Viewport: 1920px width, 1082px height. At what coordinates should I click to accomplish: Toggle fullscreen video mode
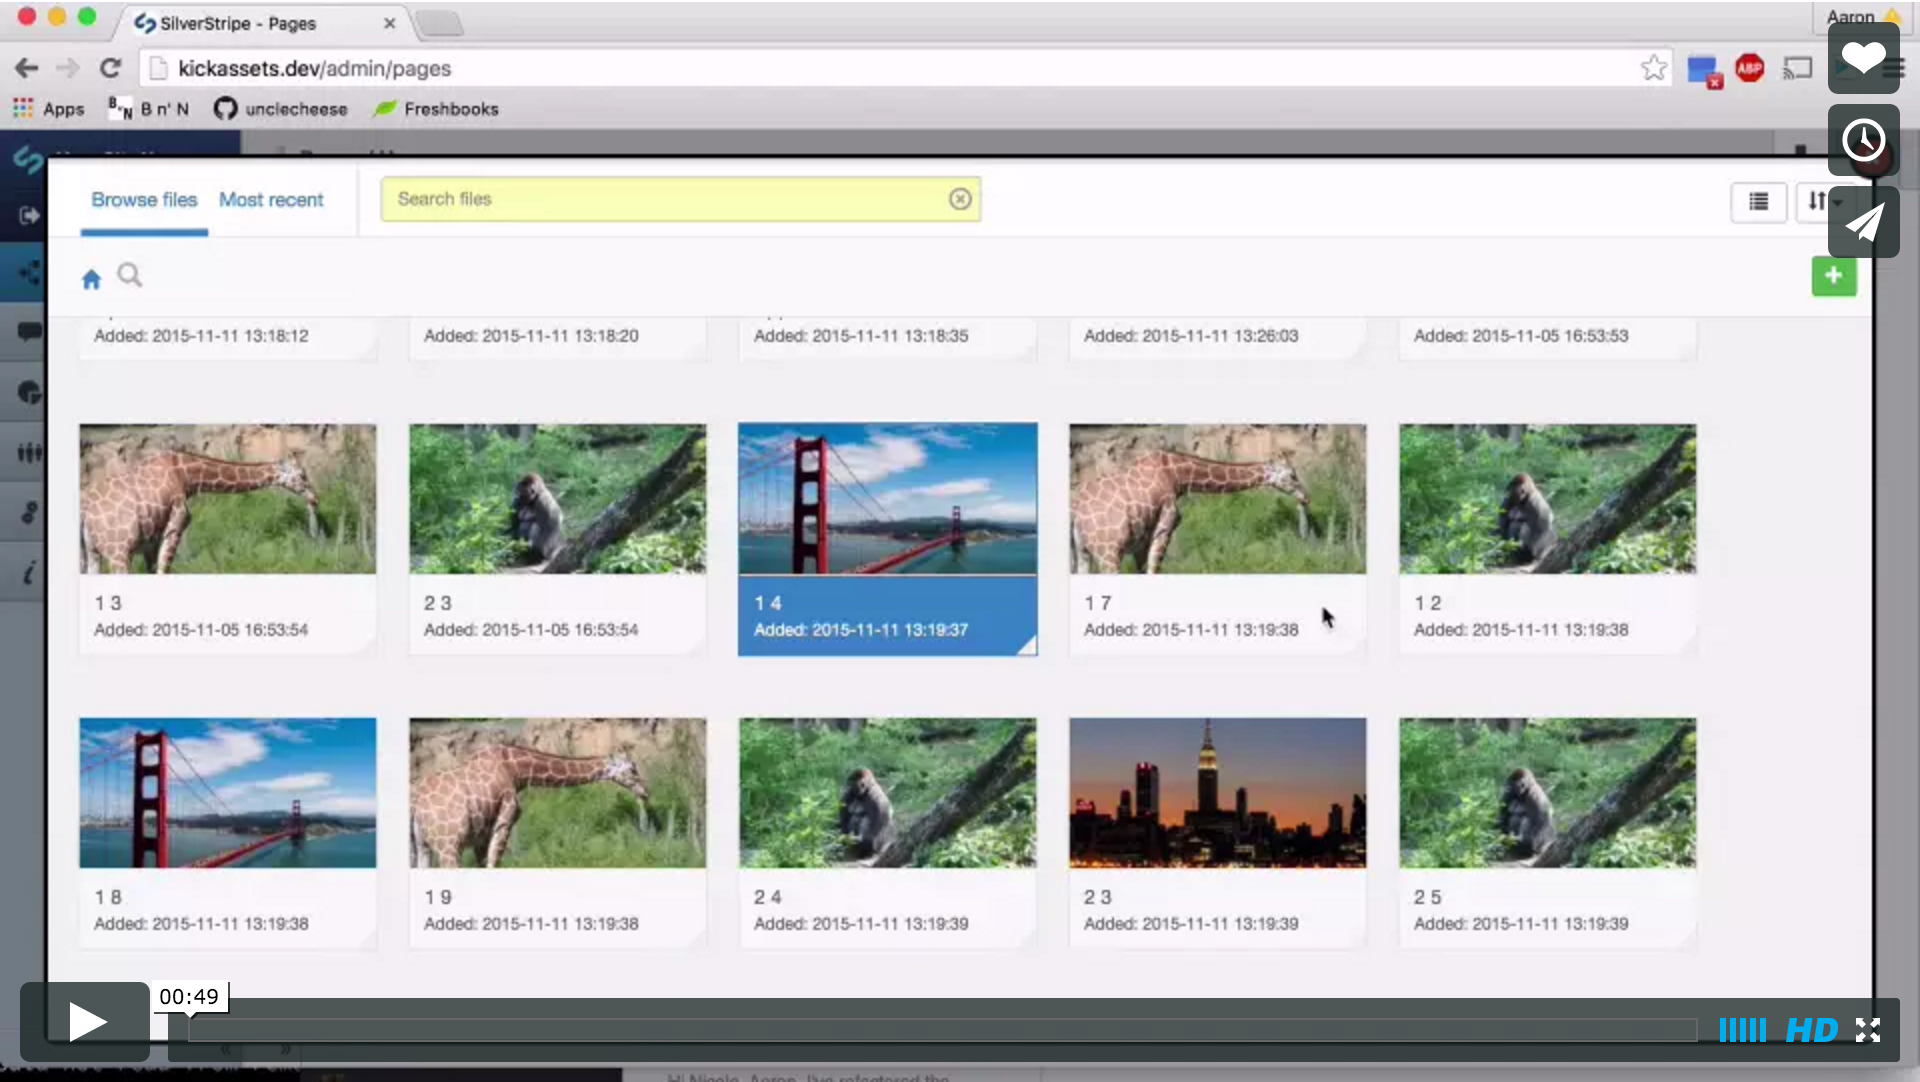tap(1868, 1030)
